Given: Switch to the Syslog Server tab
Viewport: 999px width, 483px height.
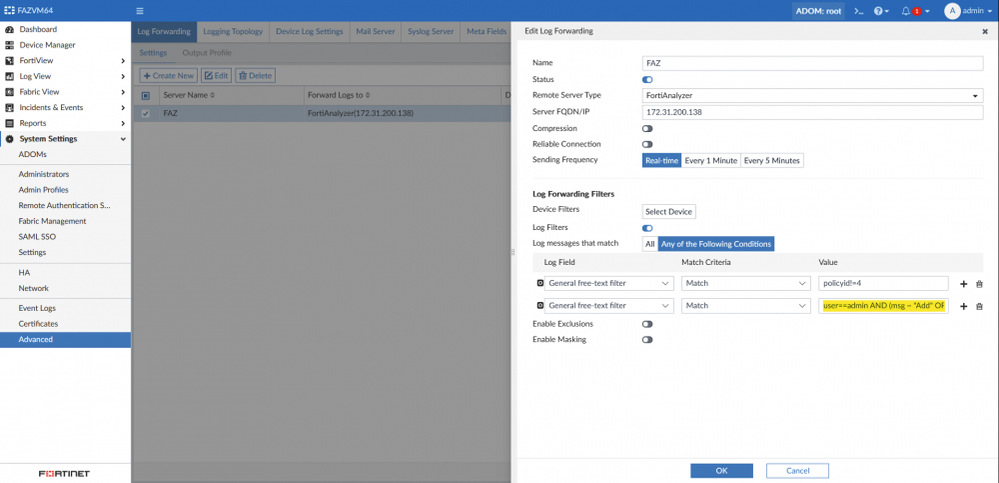Looking at the screenshot, I should coord(431,31).
